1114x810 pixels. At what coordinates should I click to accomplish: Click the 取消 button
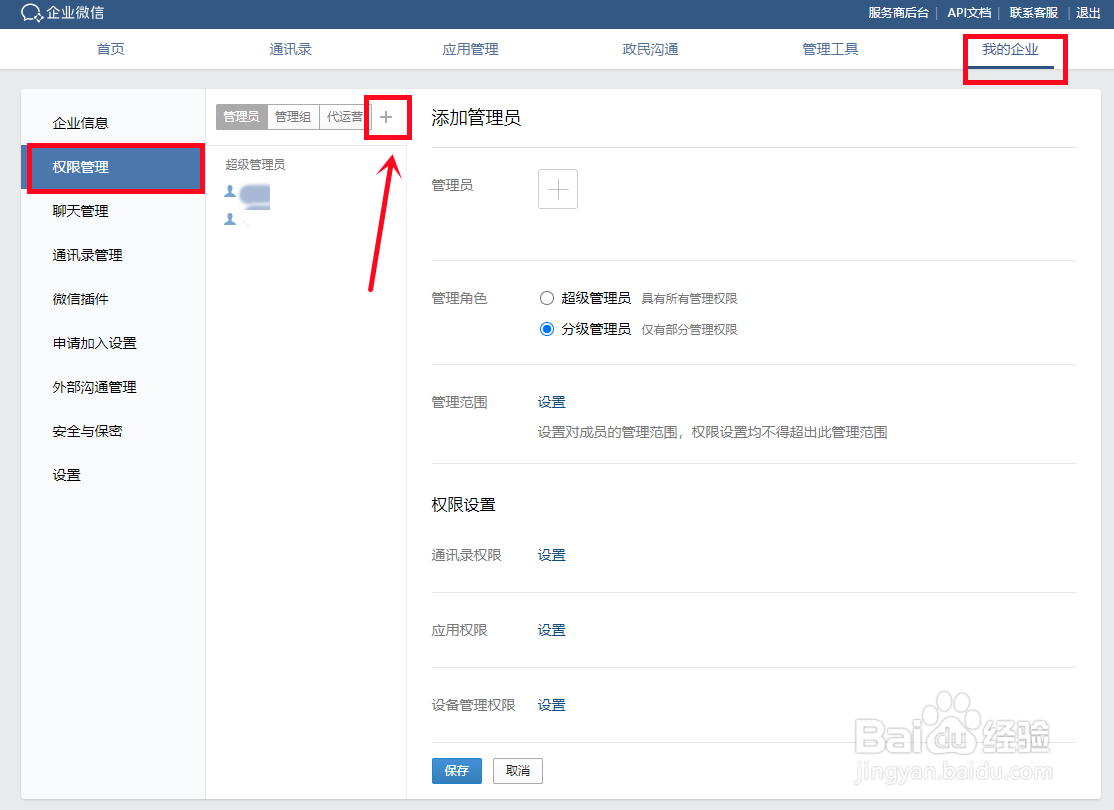point(517,771)
